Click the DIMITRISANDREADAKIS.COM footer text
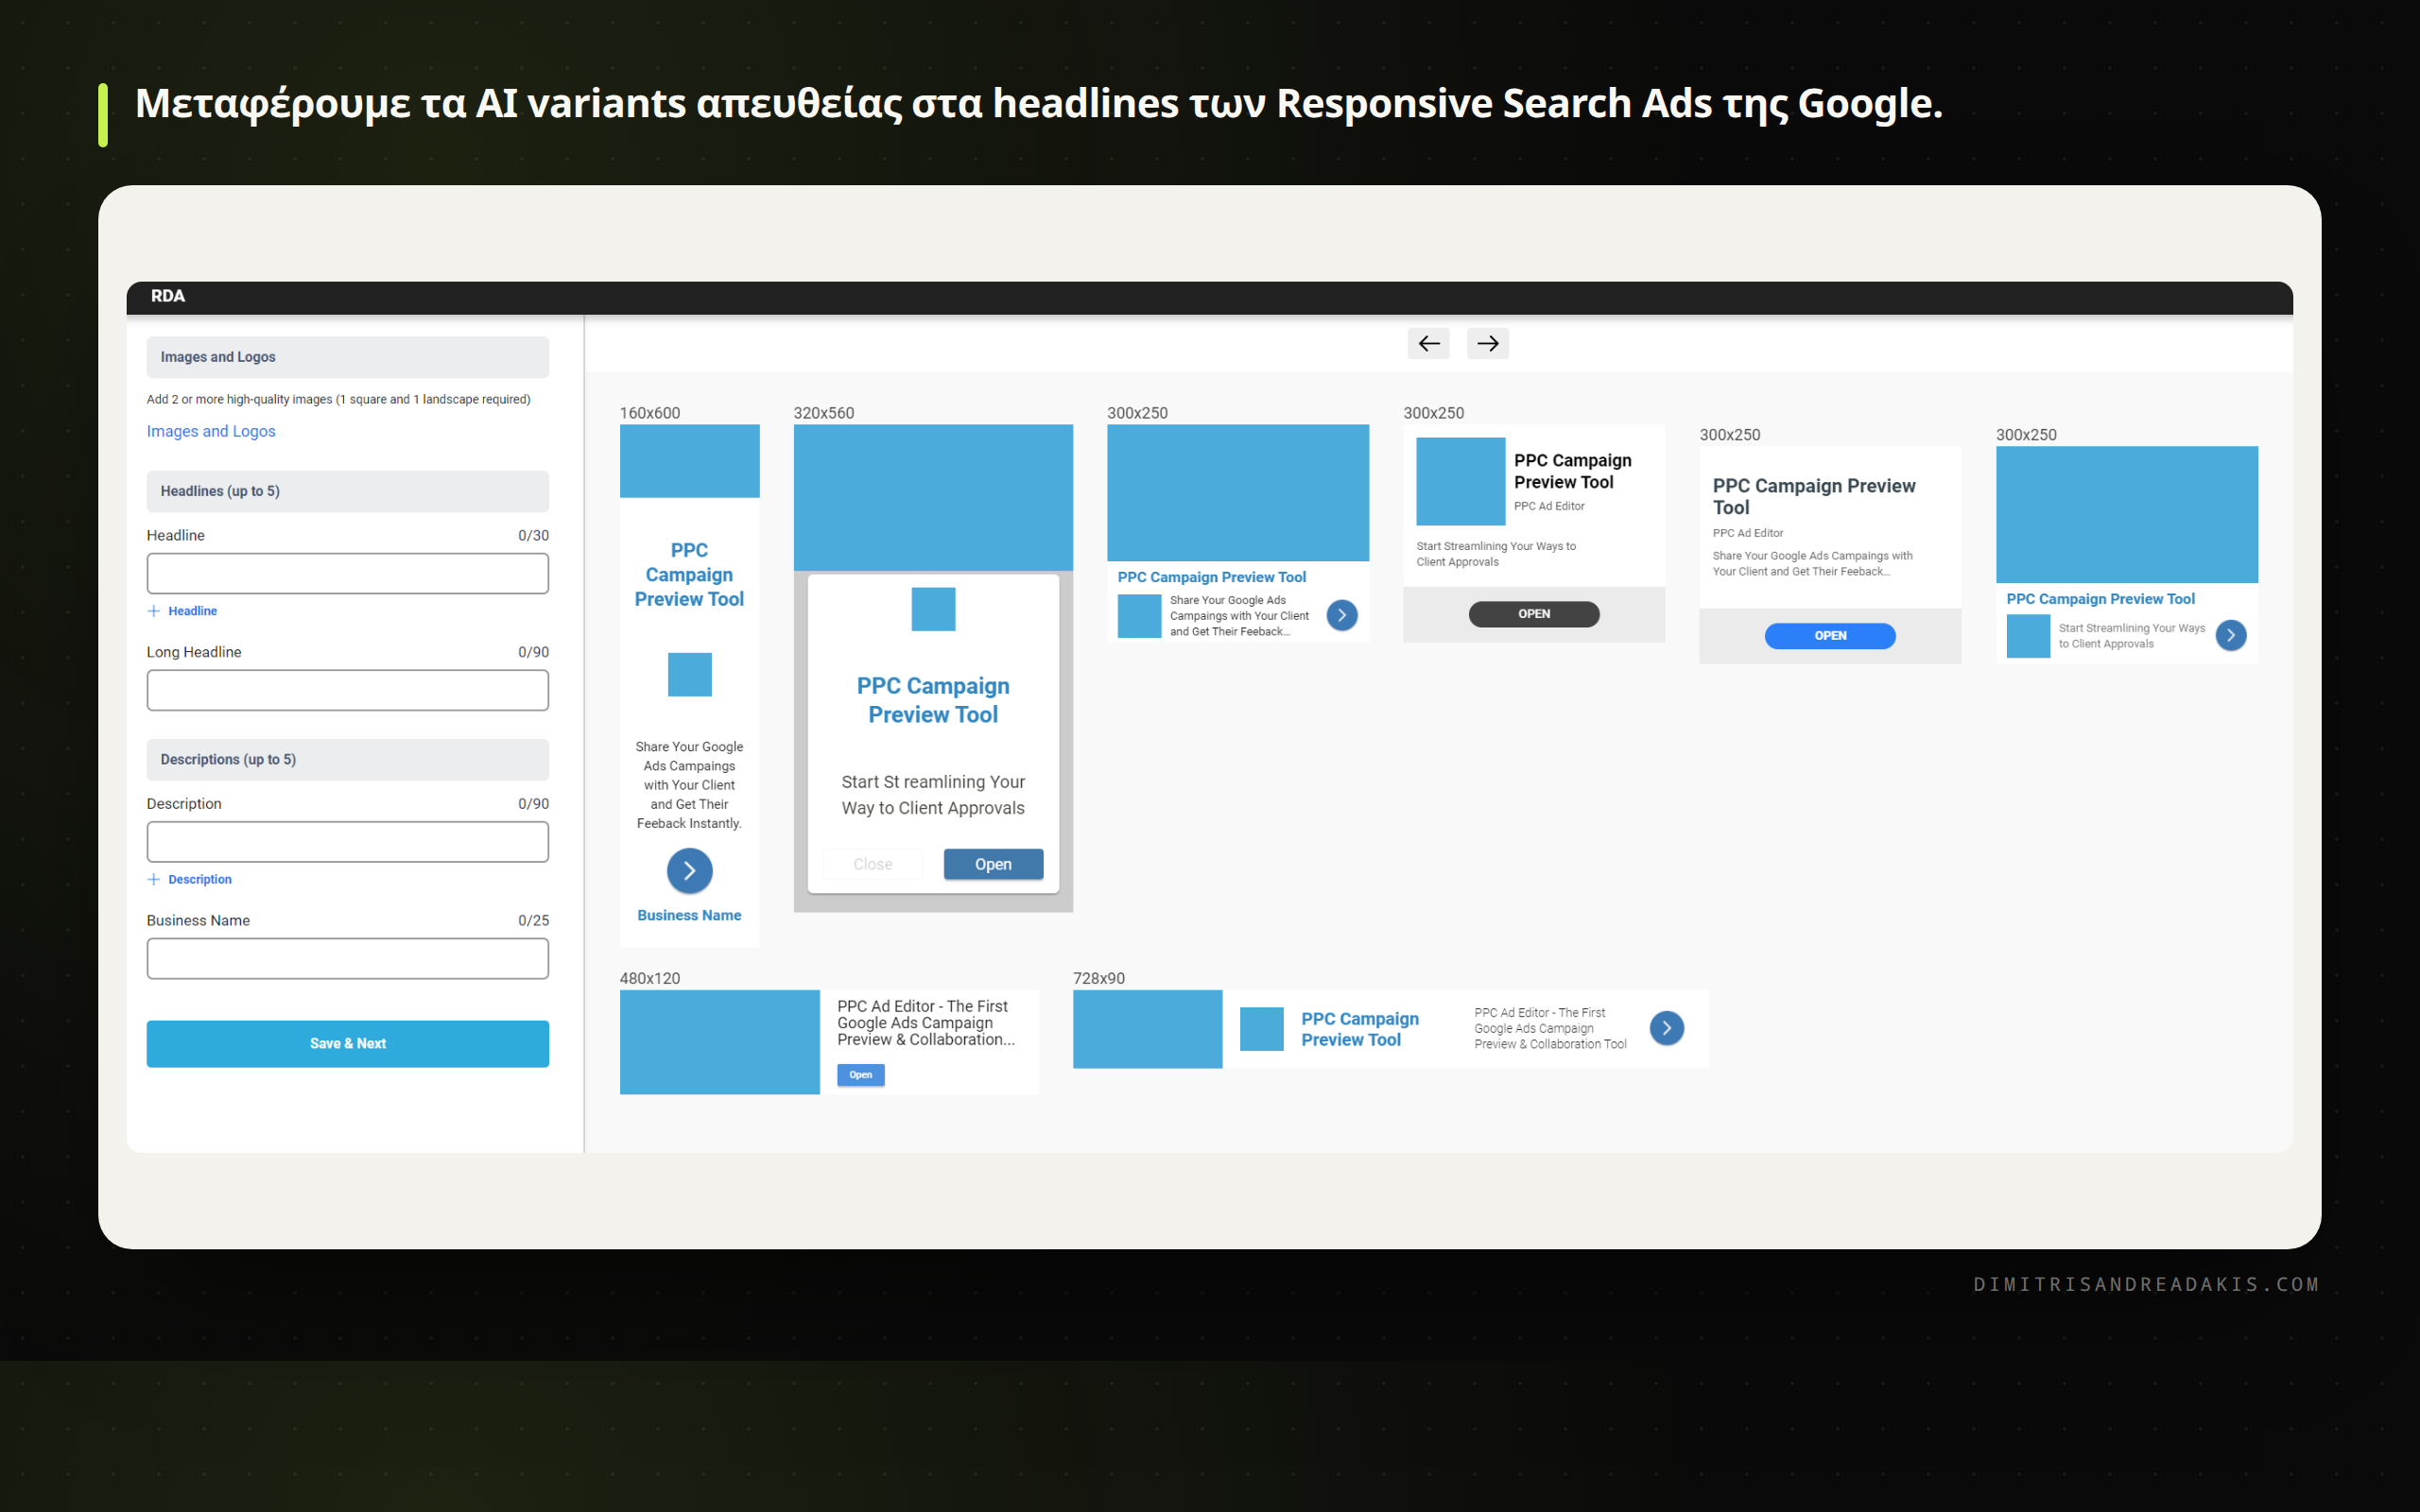Screen dimensions: 2420x1512 pyautogui.click(x=2146, y=1284)
